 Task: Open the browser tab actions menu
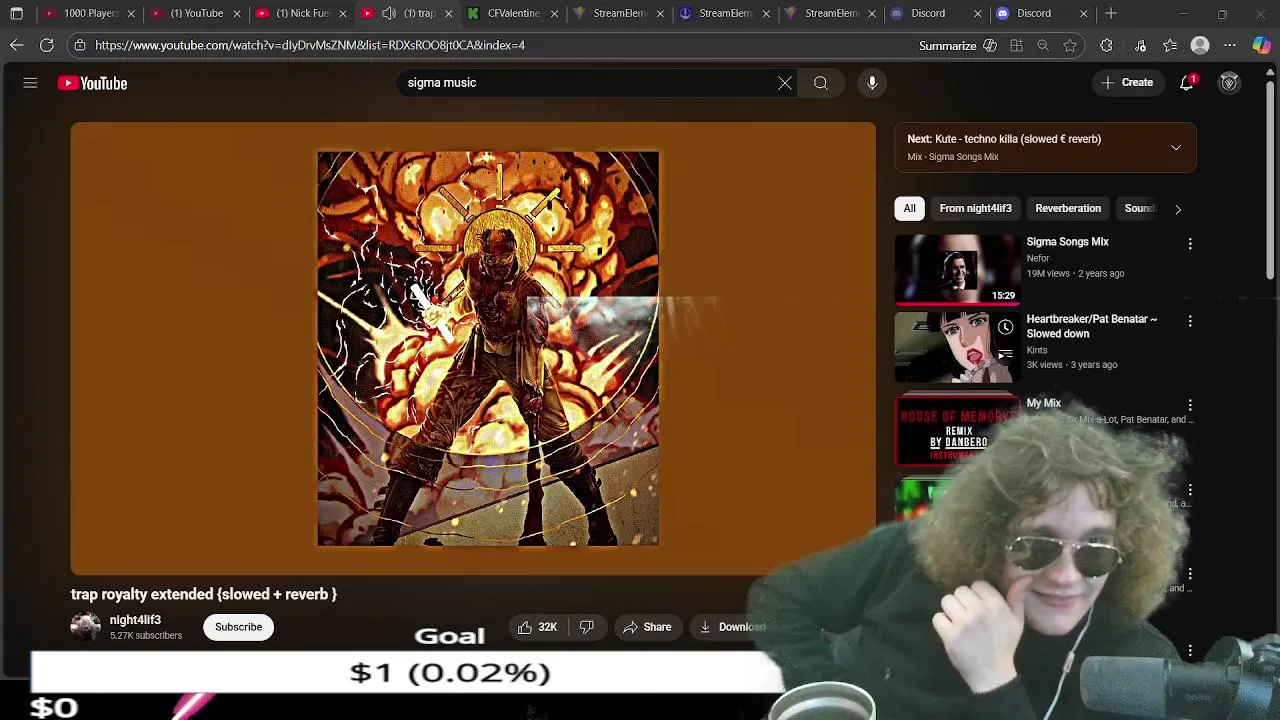pyautogui.click(x=16, y=14)
